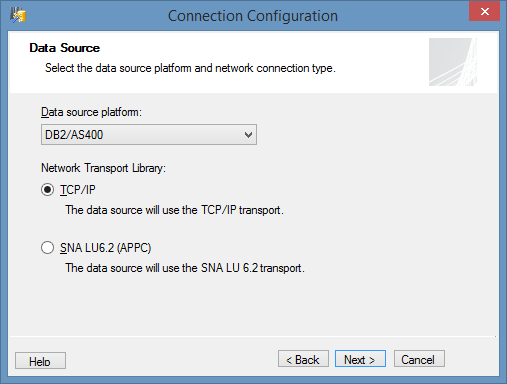Click 'The data source will use the TCP/IP transport.' text
507x384 pixels.
(x=174, y=210)
